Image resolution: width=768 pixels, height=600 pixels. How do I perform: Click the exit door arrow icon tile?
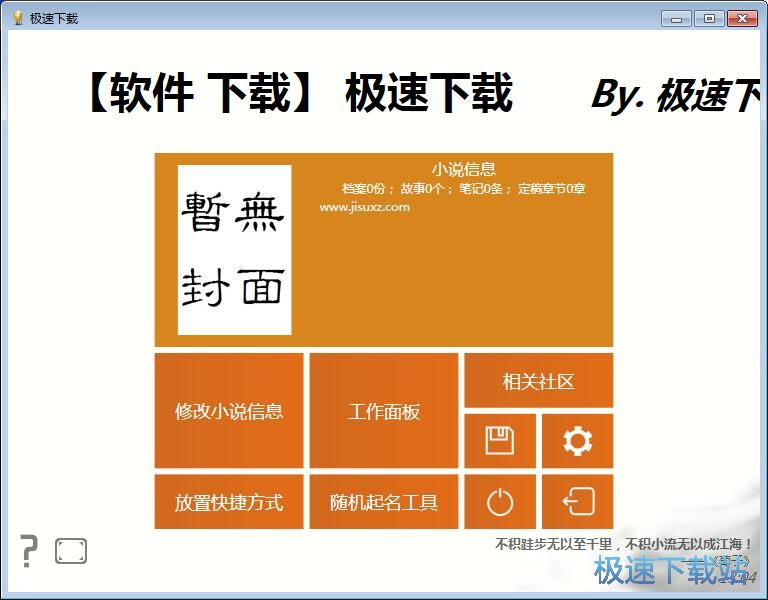coord(577,501)
